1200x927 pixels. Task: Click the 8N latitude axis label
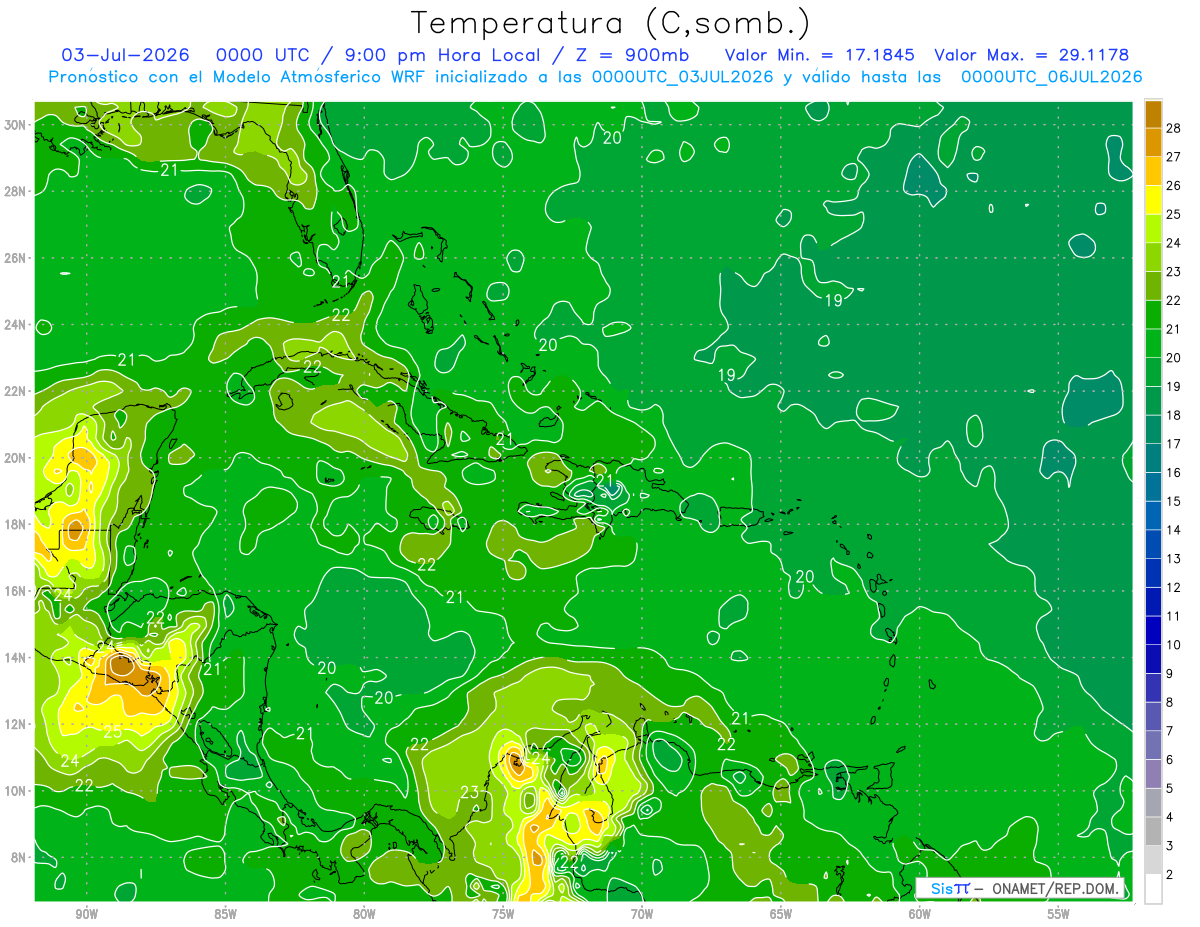18,857
